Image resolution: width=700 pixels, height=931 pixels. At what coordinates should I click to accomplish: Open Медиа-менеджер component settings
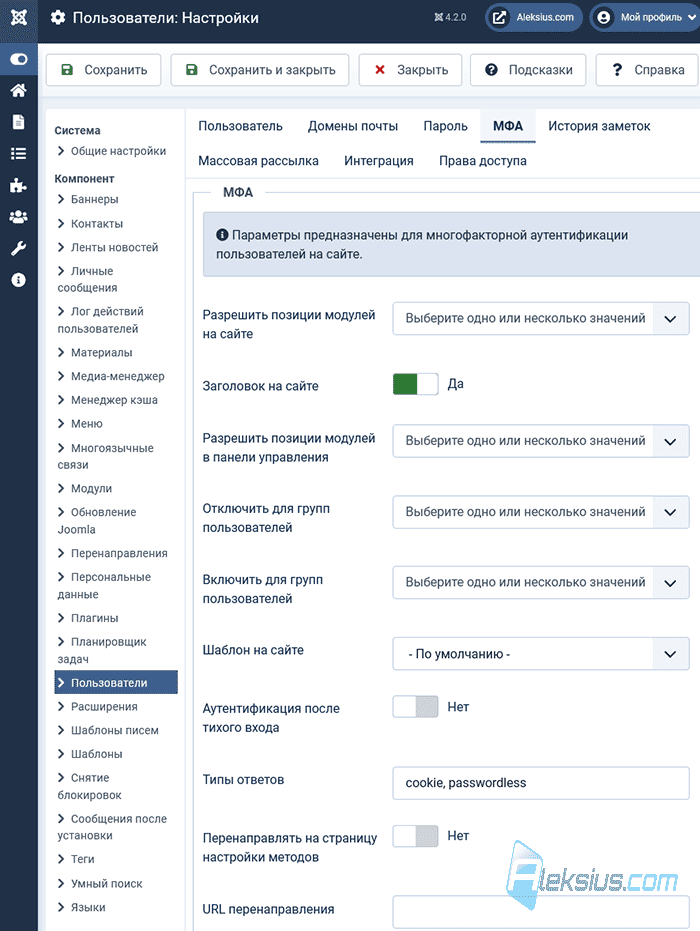[111, 376]
